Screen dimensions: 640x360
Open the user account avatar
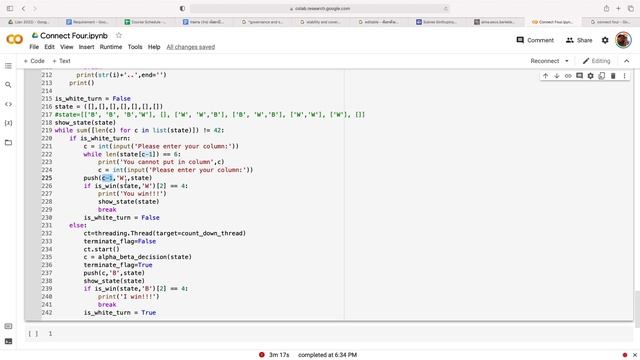click(623, 40)
